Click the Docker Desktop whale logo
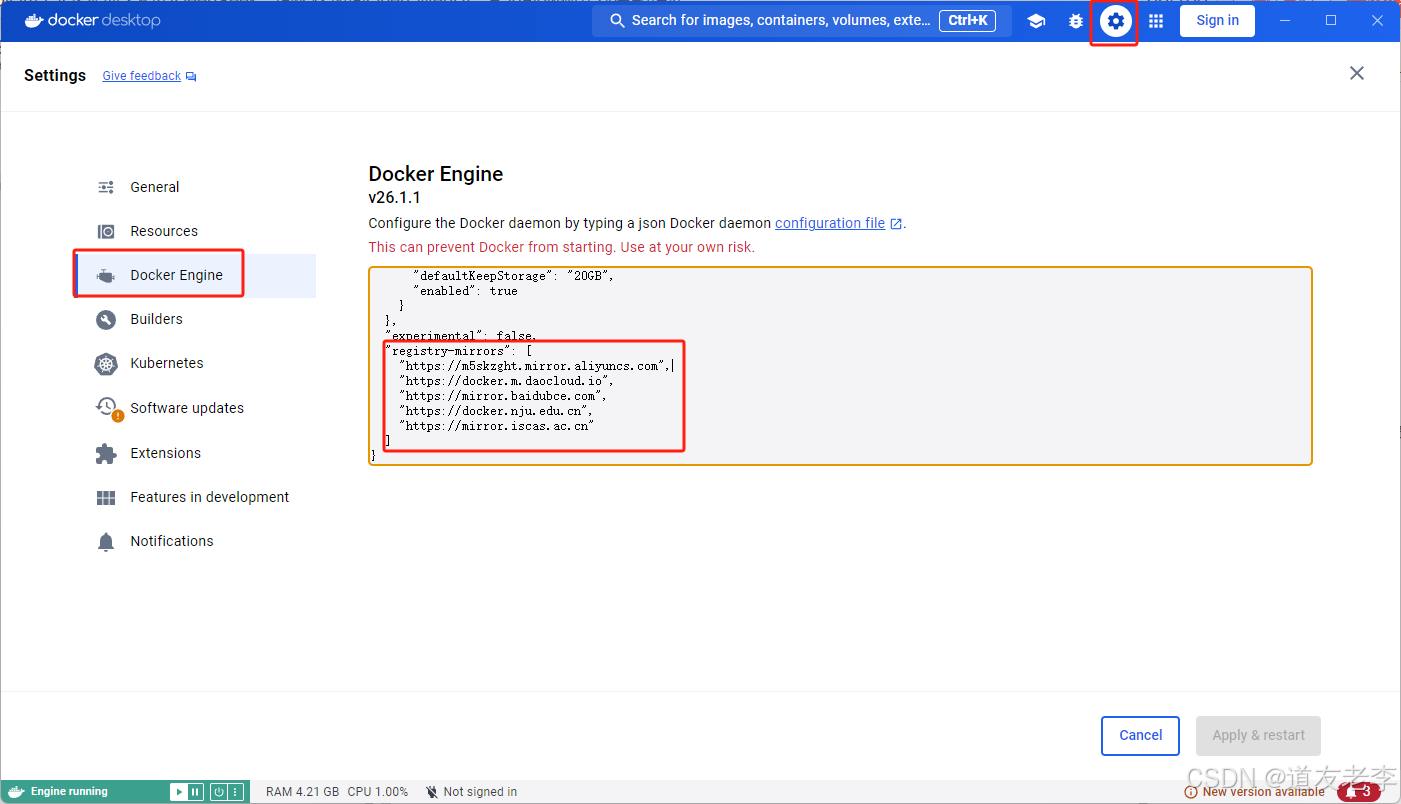 coord(34,20)
